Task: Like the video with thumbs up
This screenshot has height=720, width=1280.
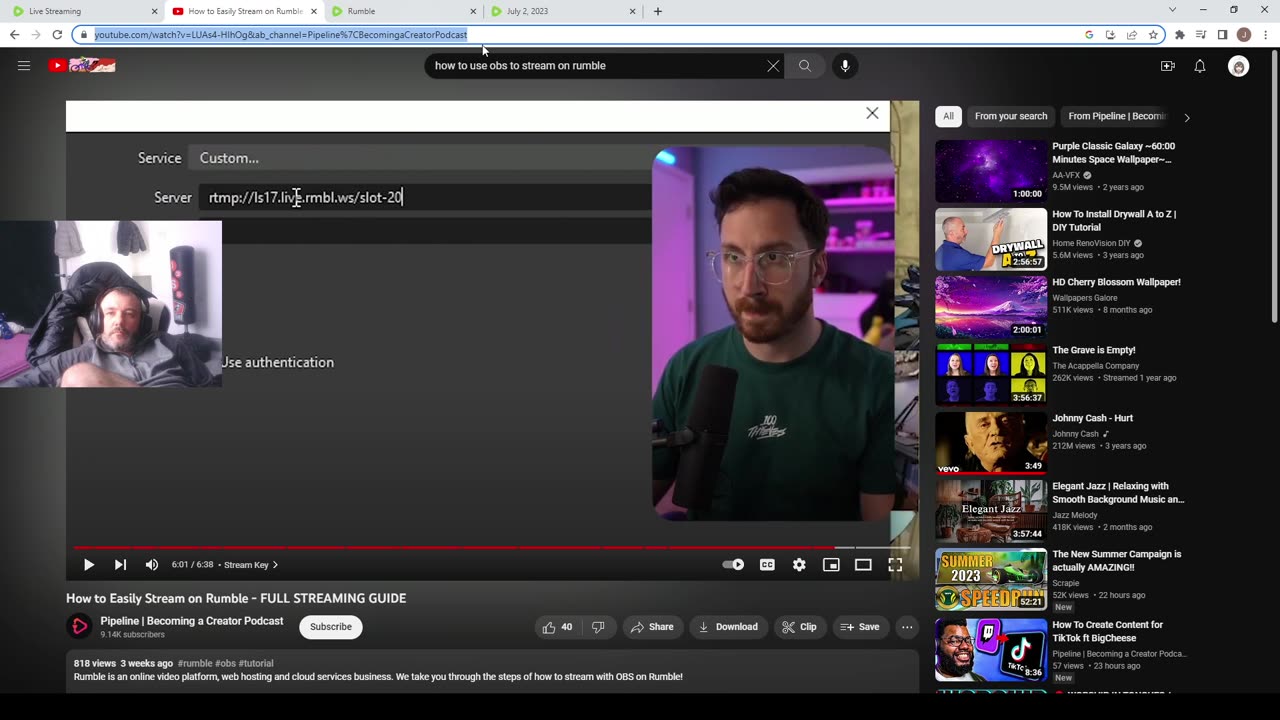Action: tap(557, 627)
